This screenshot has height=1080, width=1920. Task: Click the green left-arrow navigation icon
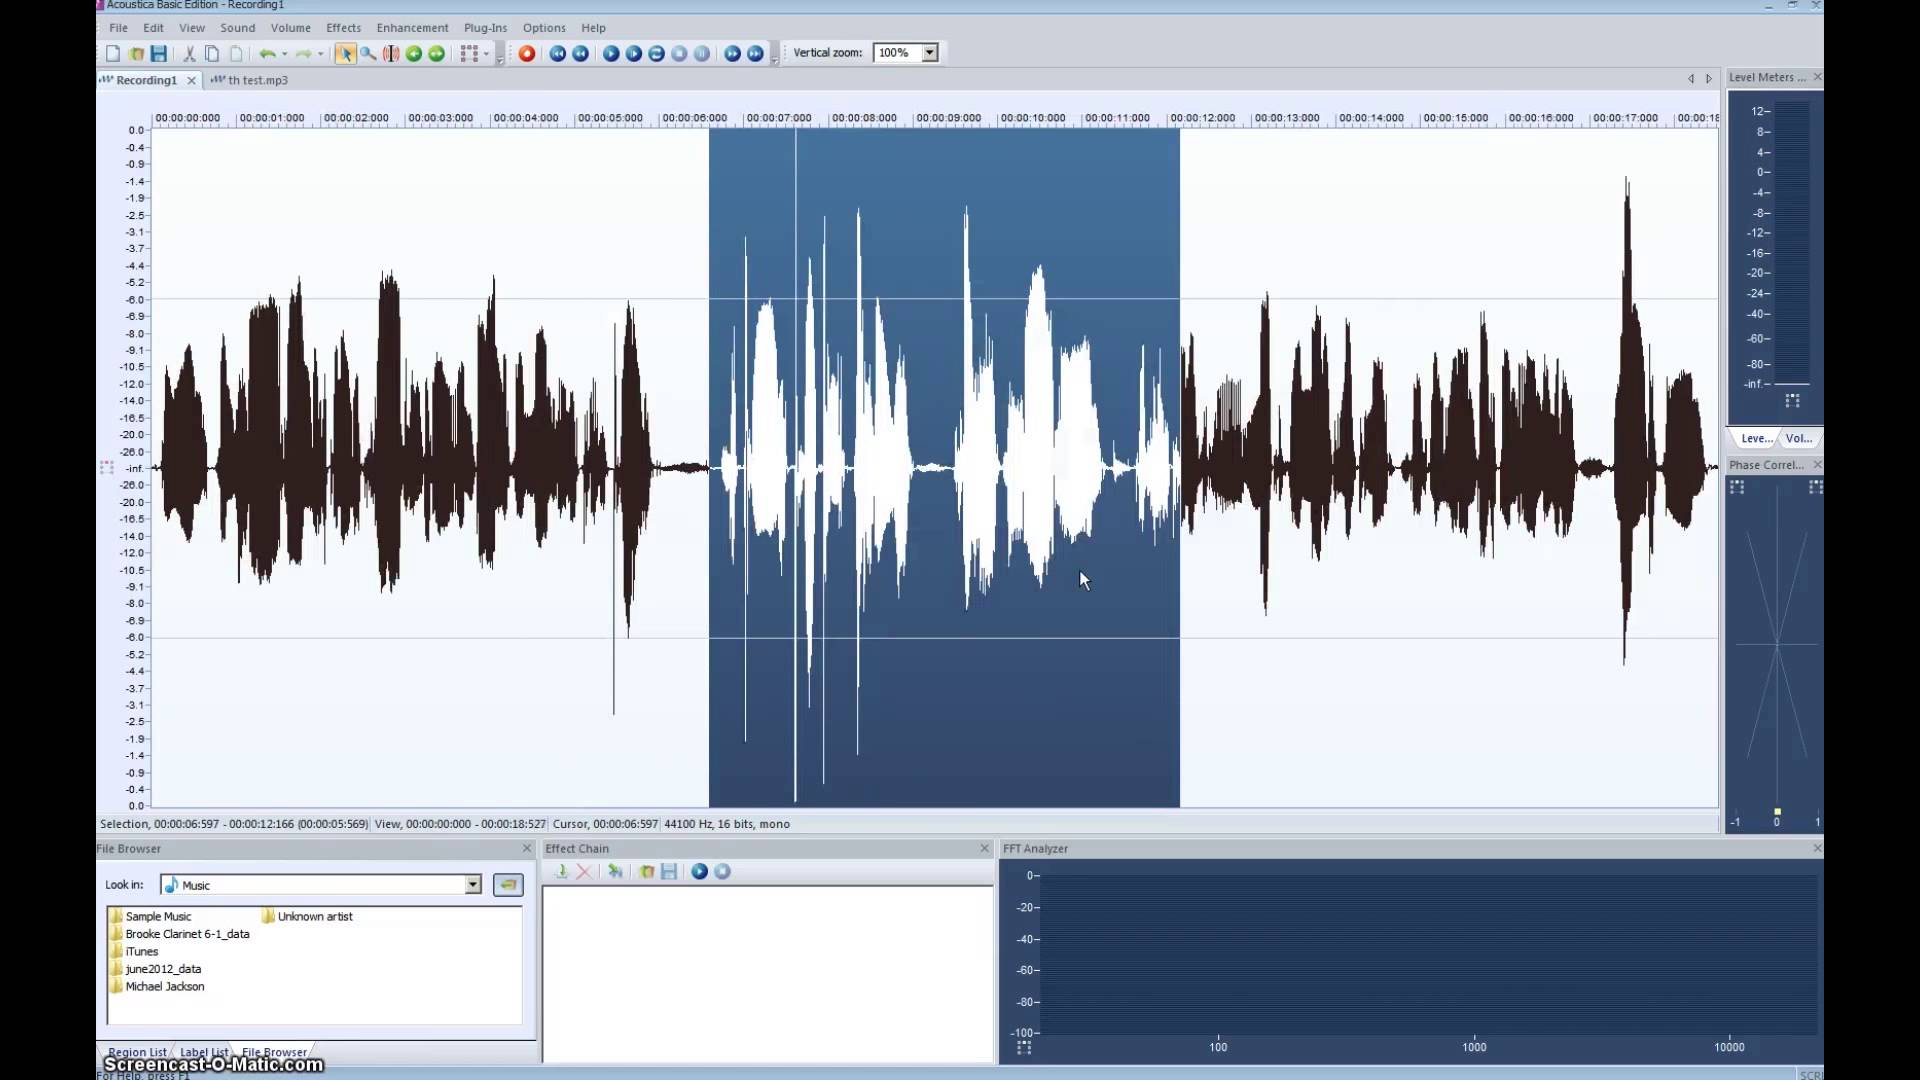414,54
